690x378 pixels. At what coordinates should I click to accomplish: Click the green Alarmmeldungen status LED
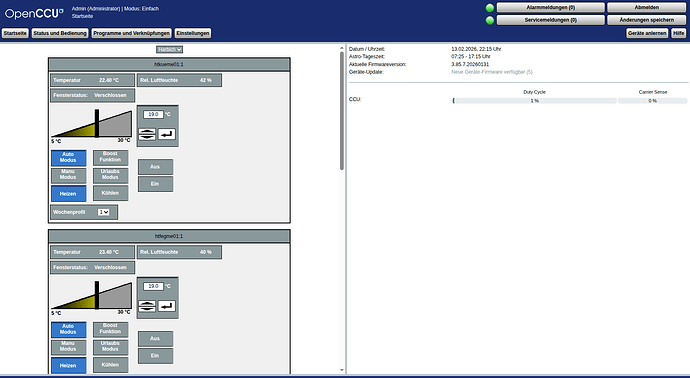(490, 8)
